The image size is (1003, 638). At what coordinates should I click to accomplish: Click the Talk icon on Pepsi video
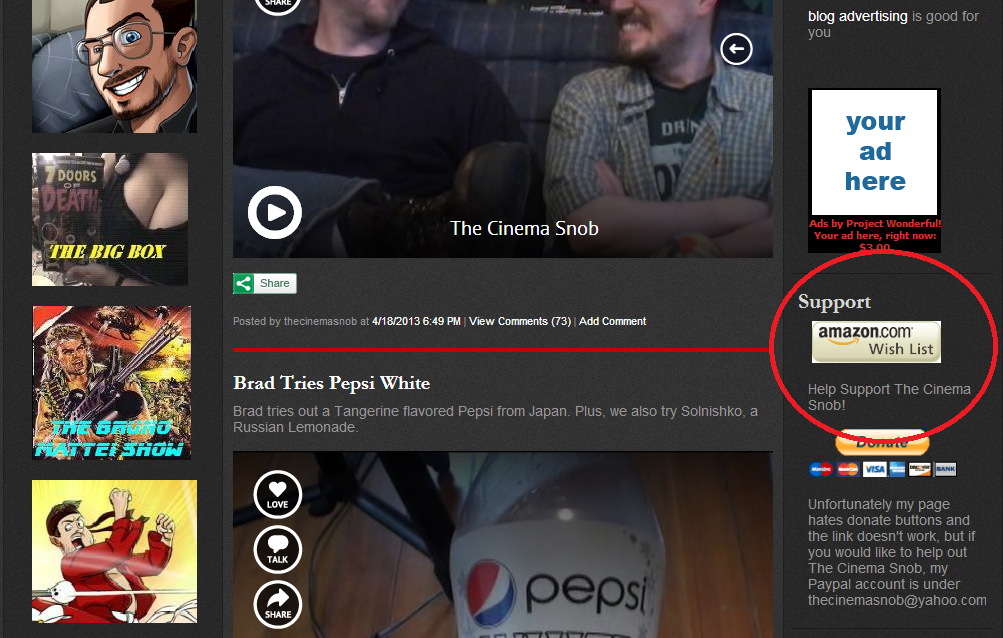(278, 550)
